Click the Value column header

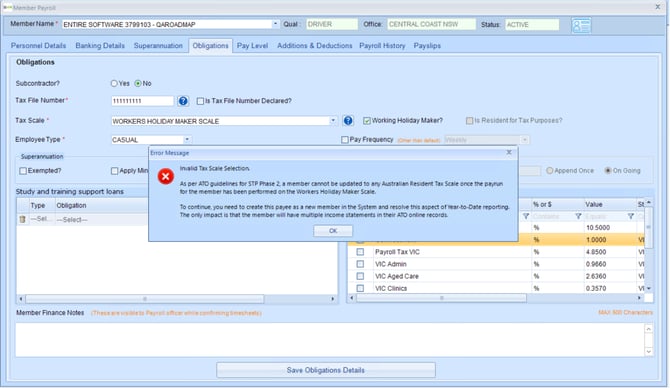point(610,205)
